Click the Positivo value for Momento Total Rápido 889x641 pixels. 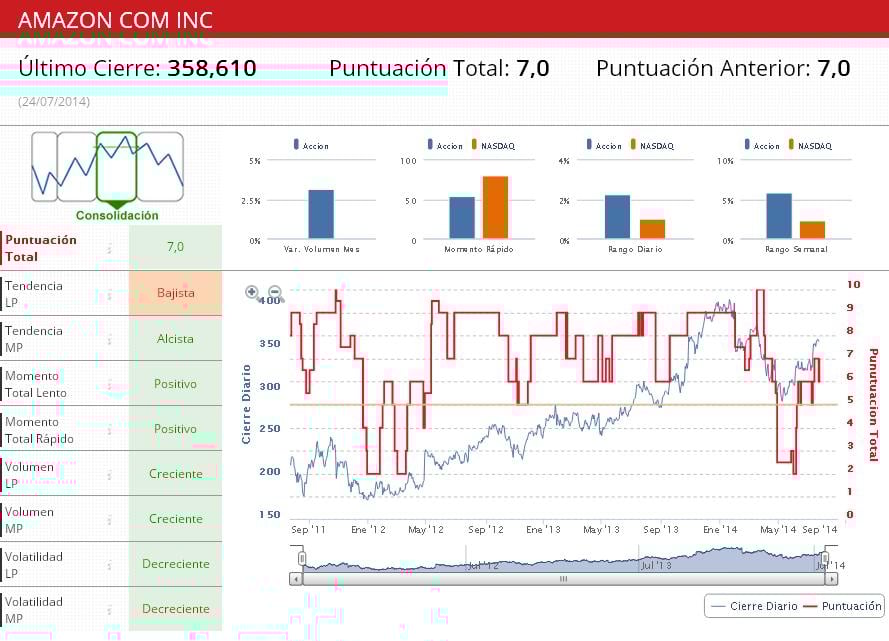click(175, 429)
